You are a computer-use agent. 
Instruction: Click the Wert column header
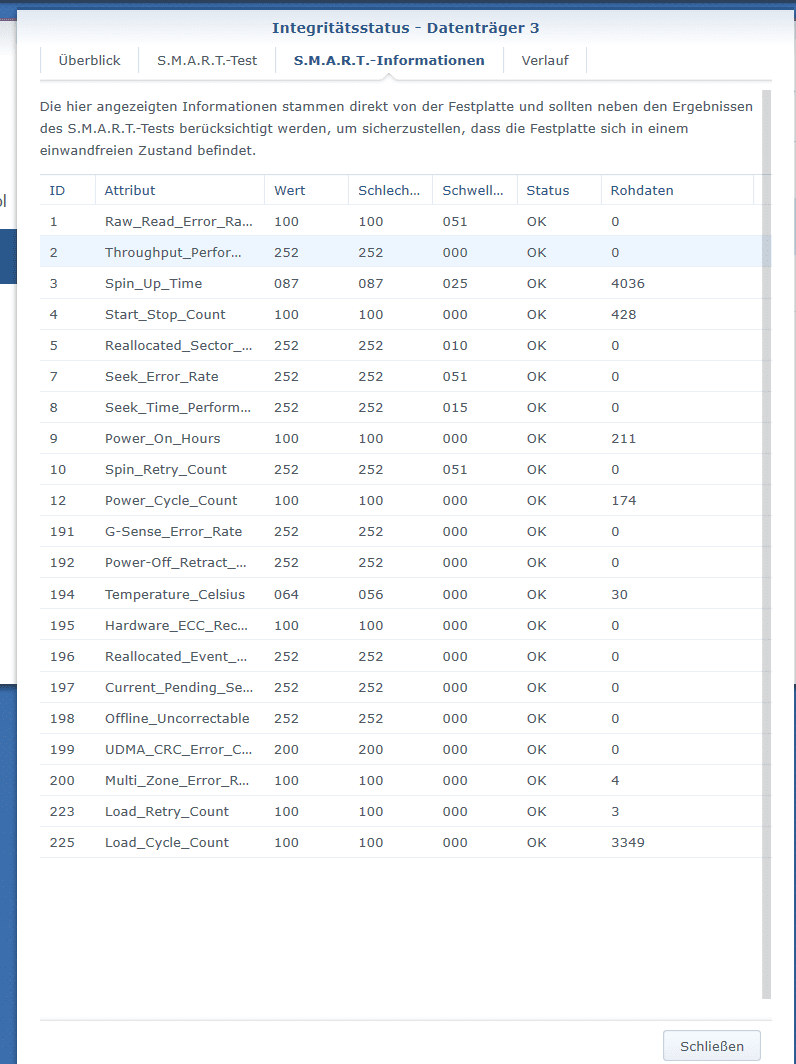tap(306, 191)
